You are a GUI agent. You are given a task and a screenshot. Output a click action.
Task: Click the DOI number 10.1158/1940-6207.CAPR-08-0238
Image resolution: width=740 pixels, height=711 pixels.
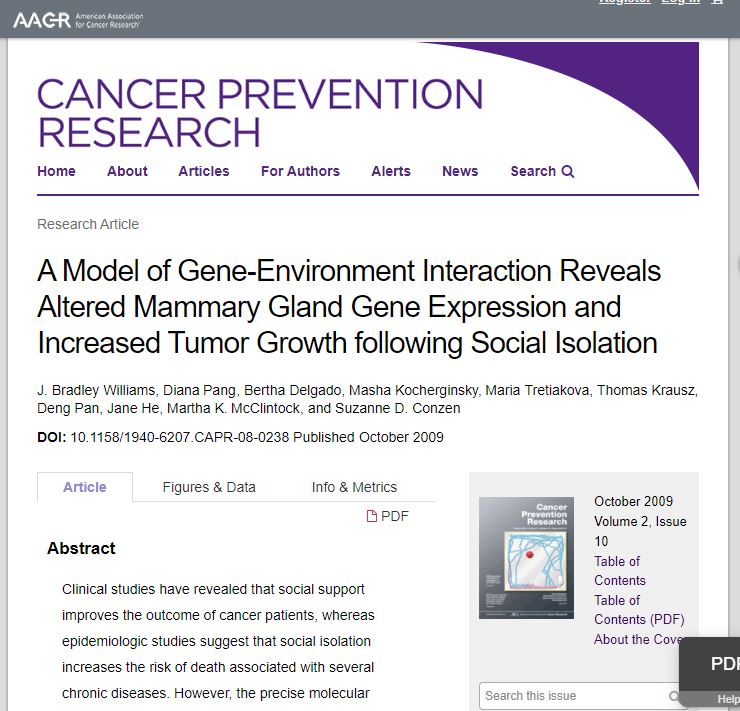(x=179, y=437)
